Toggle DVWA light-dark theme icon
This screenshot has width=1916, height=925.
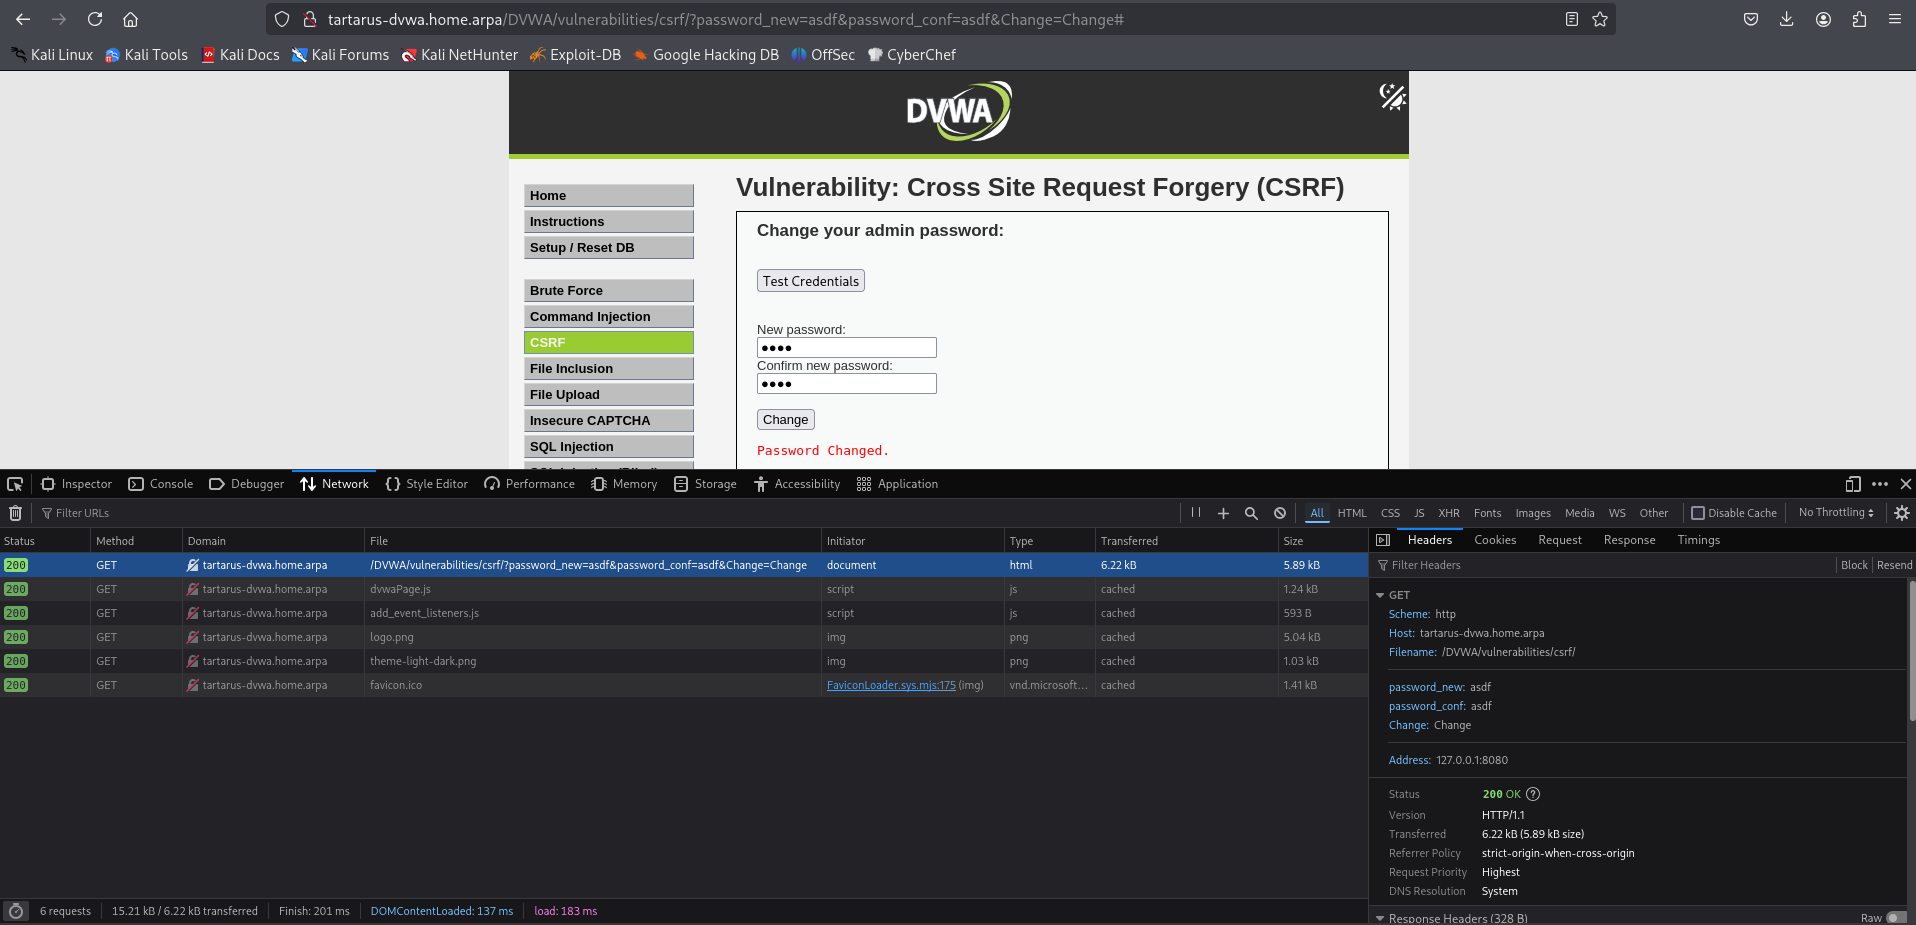[1392, 96]
